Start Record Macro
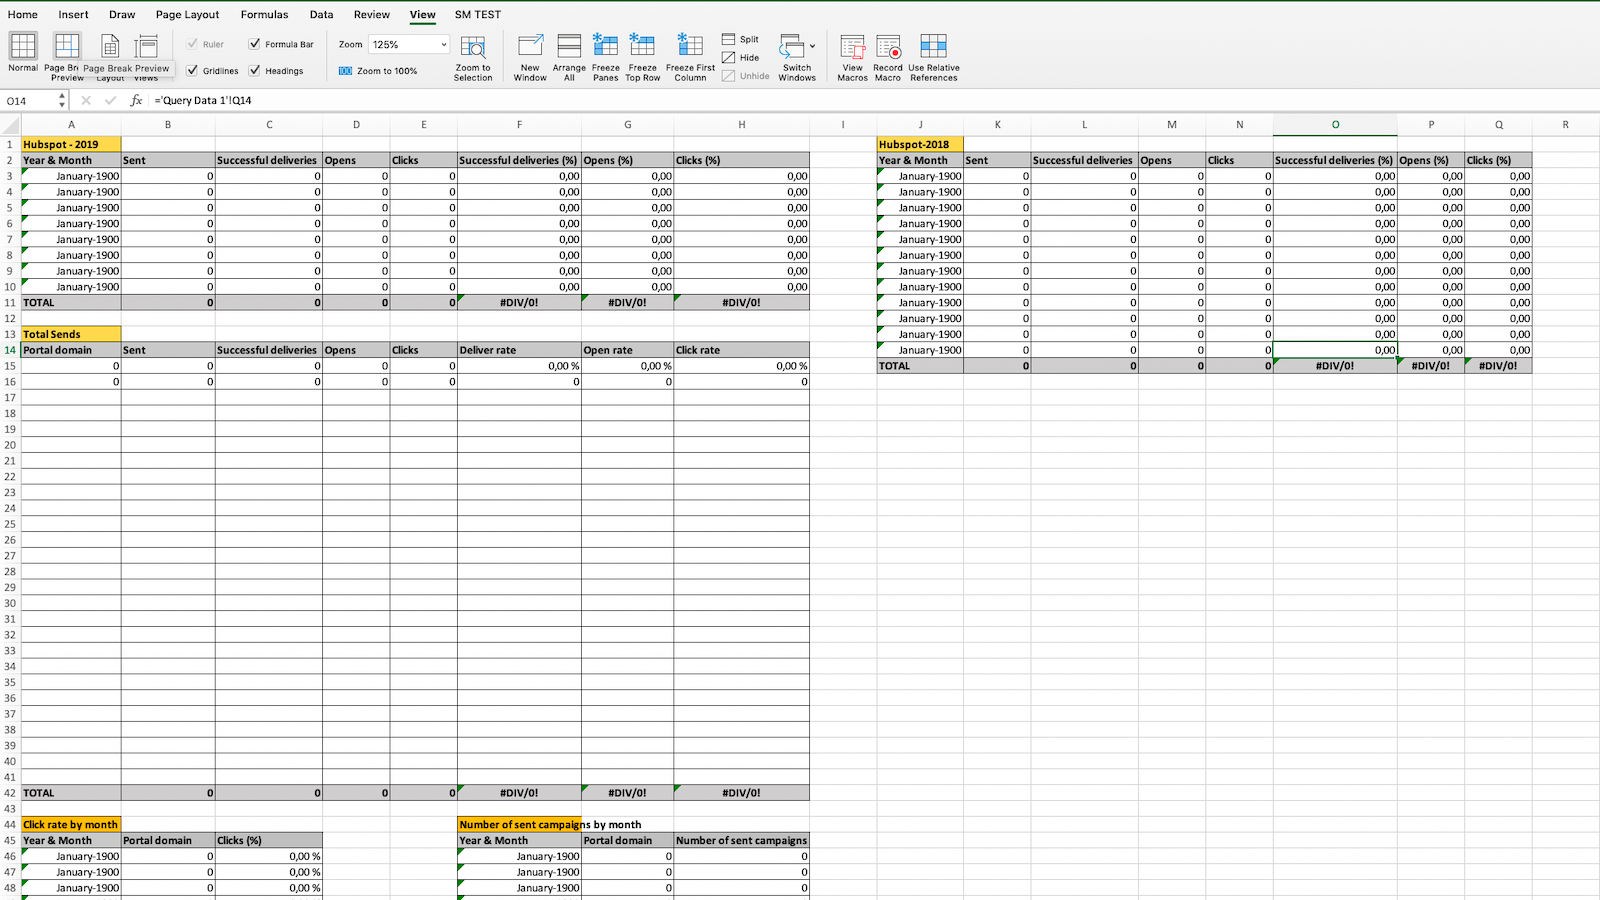This screenshot has width=1600, height=900. click(888, 56)
